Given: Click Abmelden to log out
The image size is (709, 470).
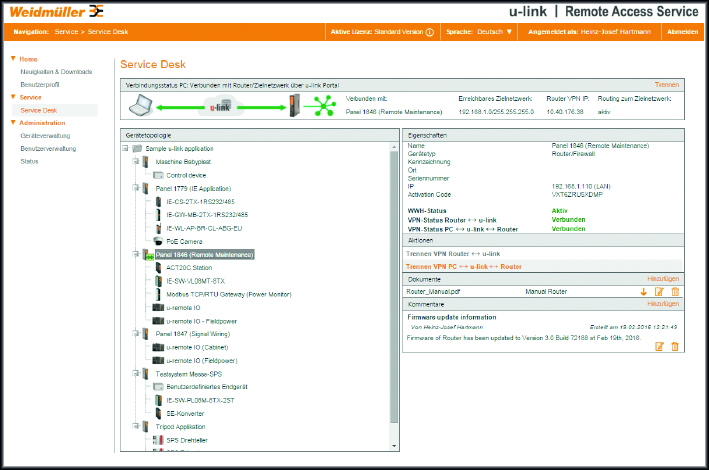Looking at the screenshot, I should tap(682, 32).
